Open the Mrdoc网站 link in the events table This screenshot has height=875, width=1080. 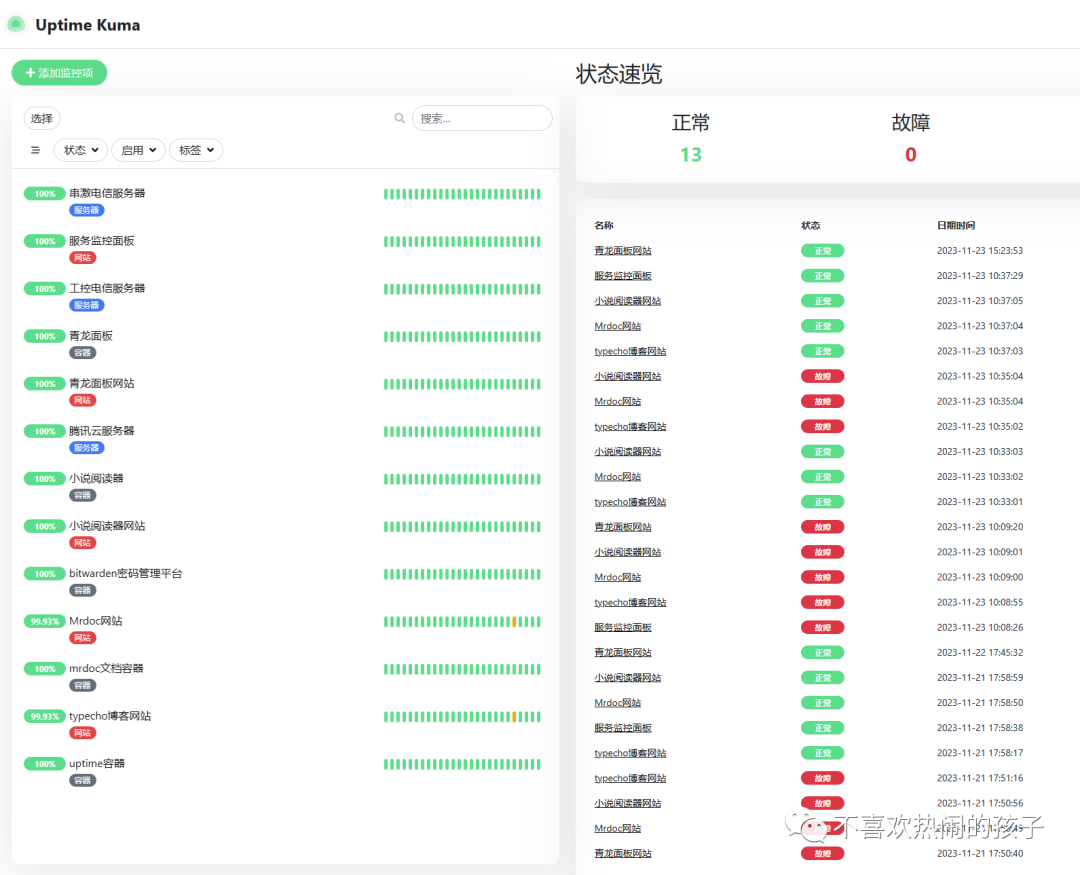(x=617, y=325)
